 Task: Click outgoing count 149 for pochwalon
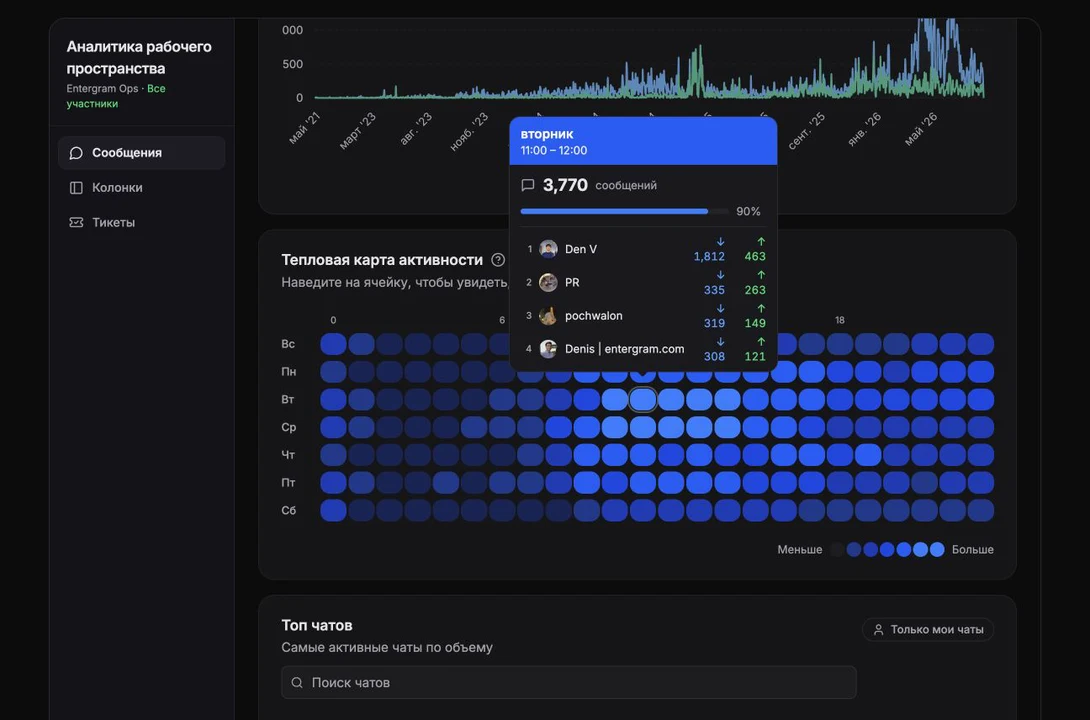[755, 323]
